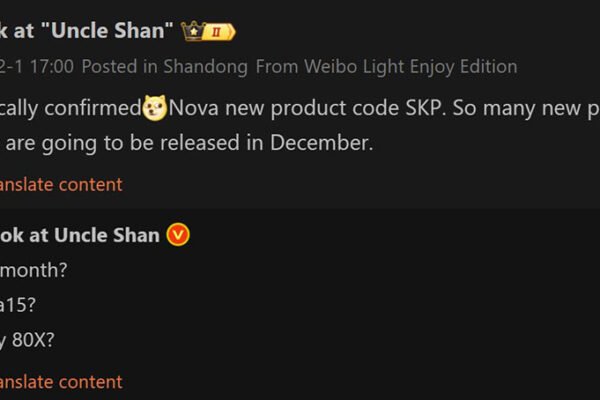This screenshot has height=400, width=600.
Task: Click the crown membership icon
Action: 192,31
